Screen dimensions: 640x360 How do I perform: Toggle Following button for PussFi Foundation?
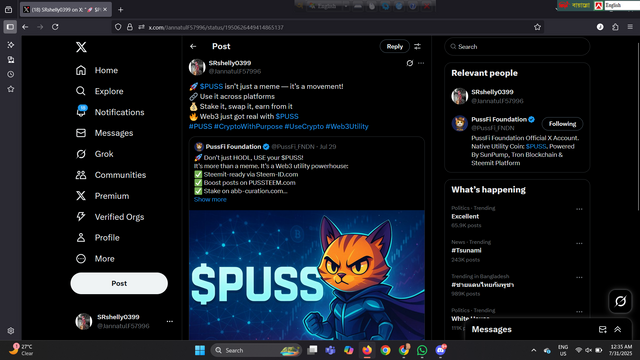click(562, 124)
